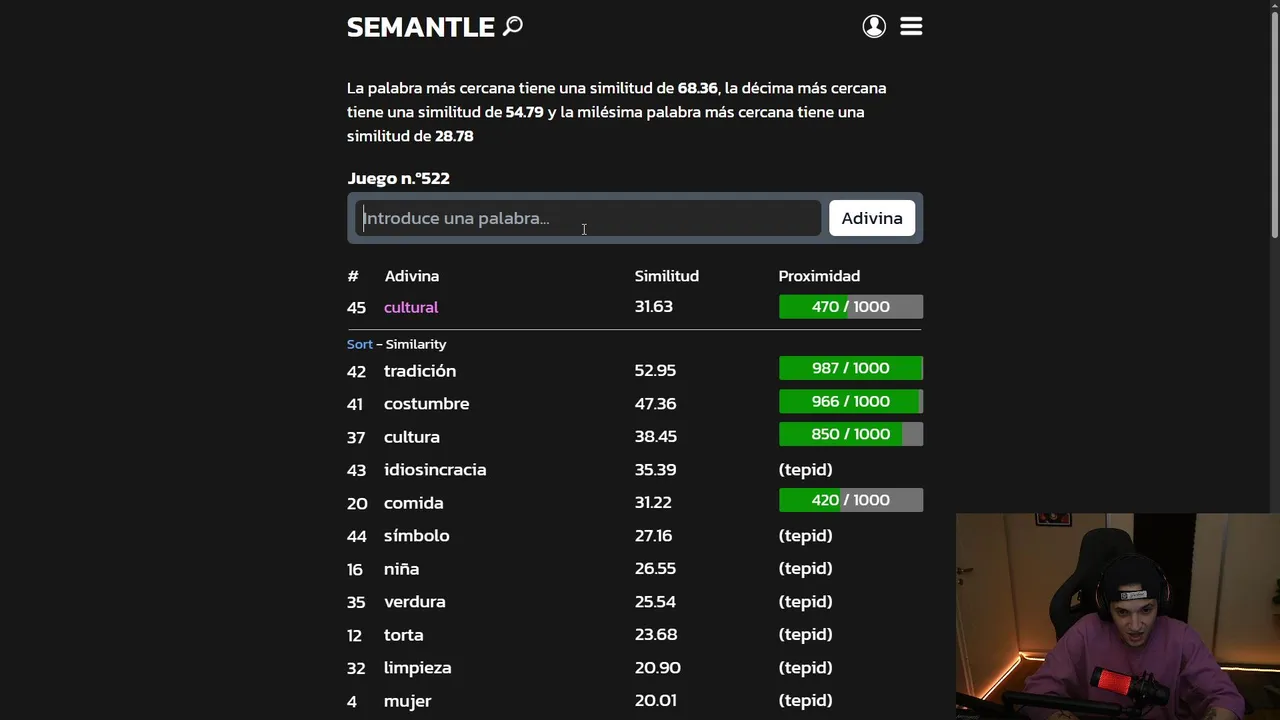The height and width of the screenshot is (720, 1280).
Task: Sort guesses by the # column header
Action: point(352,276)
